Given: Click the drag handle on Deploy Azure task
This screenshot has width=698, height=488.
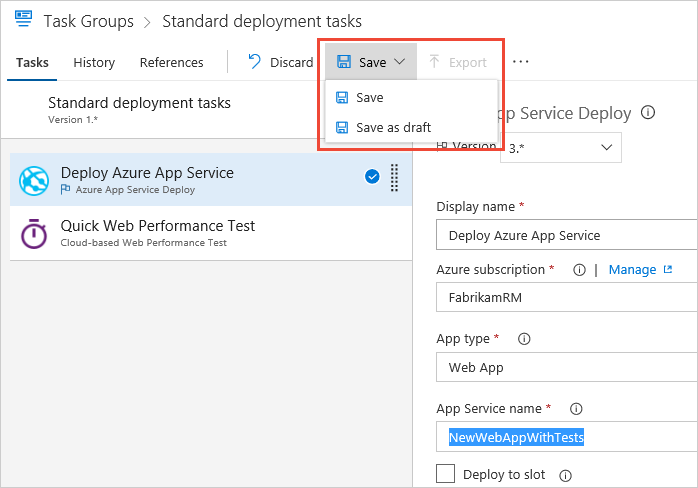Looking at the screenshot, I should tap(394, 178).
